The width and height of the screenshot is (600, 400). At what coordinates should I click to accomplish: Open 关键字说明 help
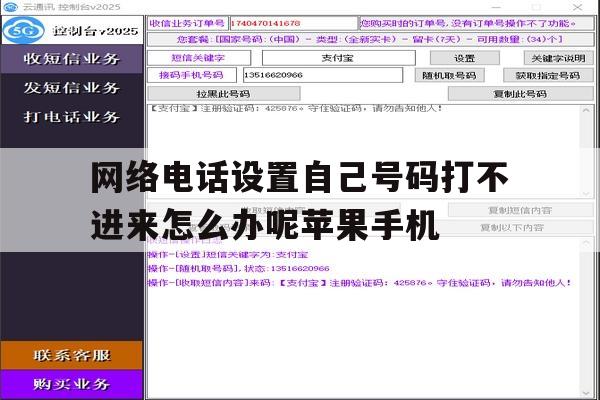tap(558, 58)
